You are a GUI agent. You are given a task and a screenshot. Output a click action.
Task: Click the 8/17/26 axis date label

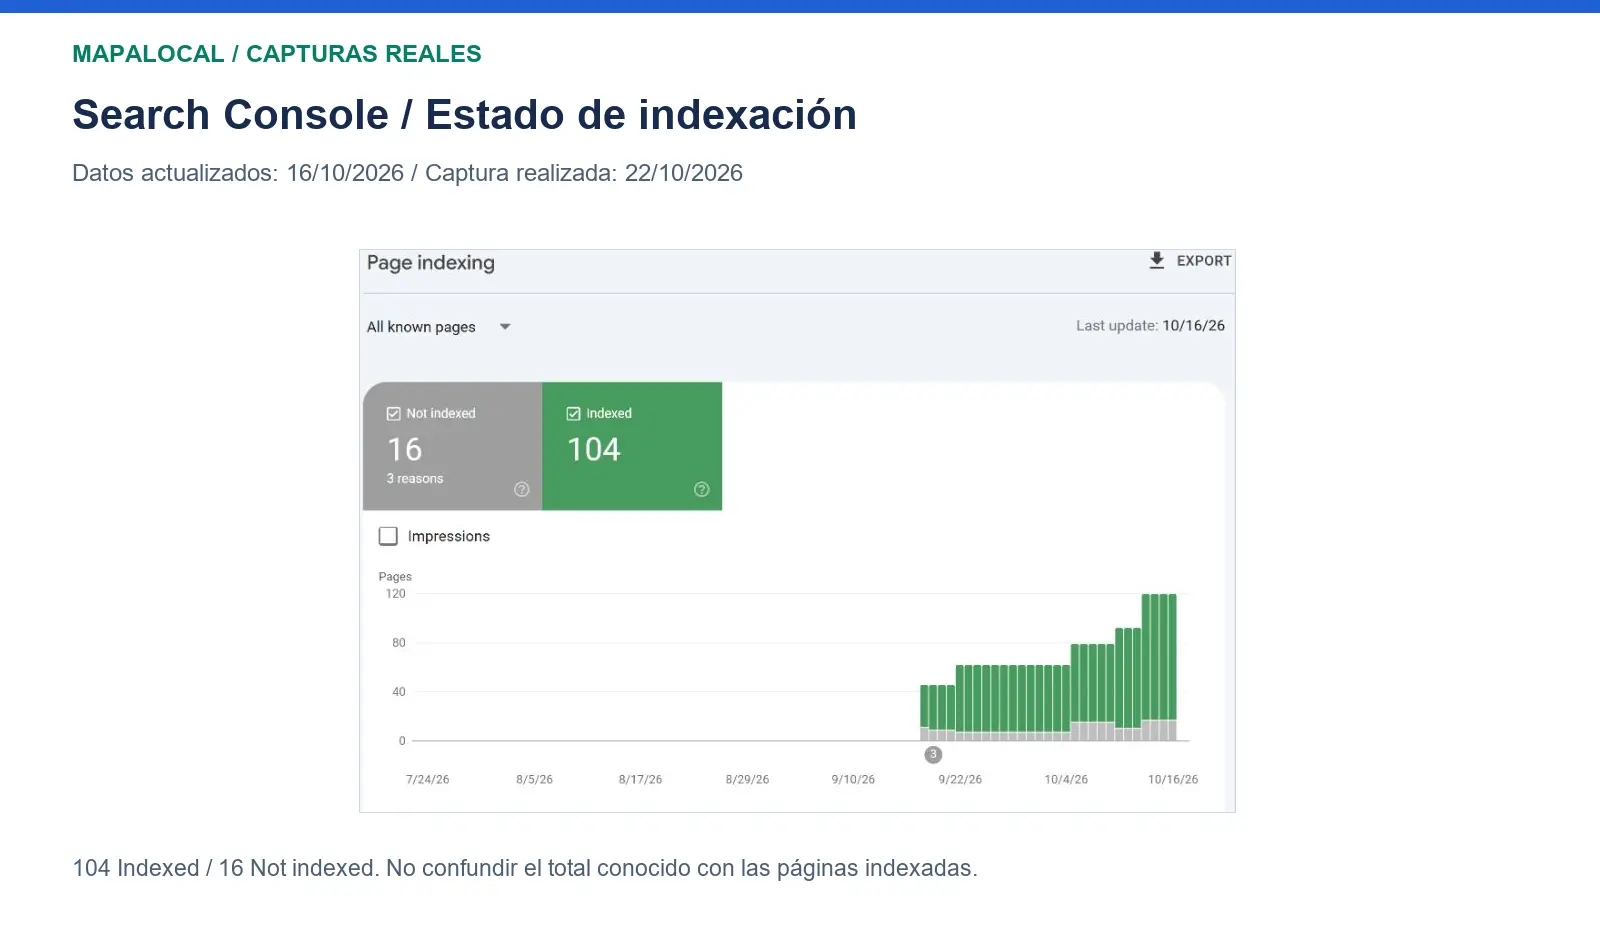click(x=640, y=779)
